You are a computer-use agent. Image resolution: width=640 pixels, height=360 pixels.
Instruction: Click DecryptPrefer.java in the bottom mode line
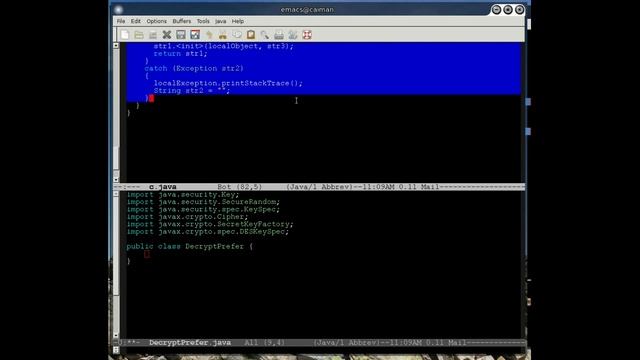190,342
